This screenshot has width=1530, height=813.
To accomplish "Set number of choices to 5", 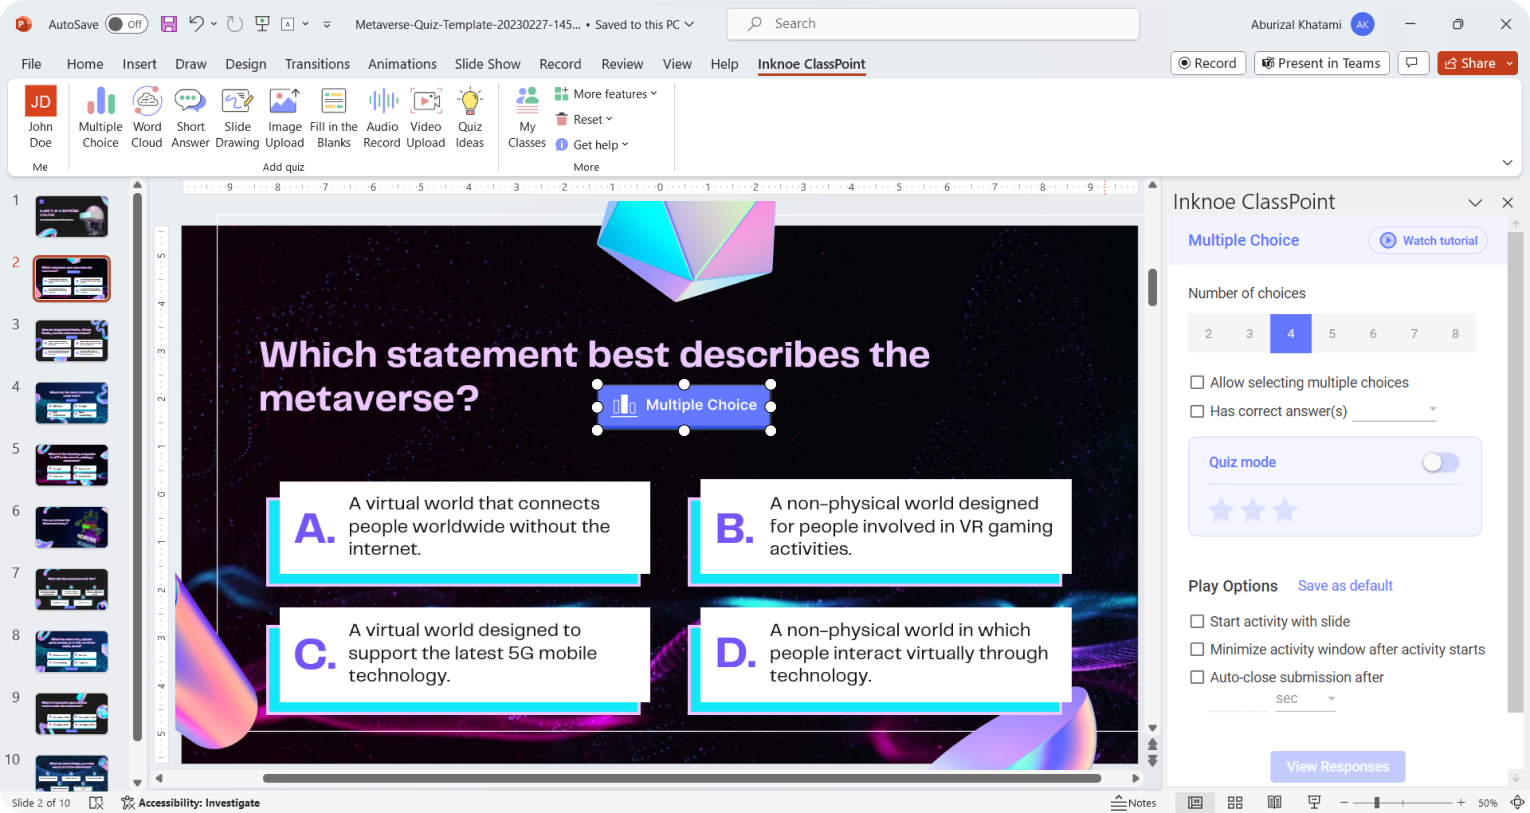I will pyautogui.click(x=1331, y=333).
